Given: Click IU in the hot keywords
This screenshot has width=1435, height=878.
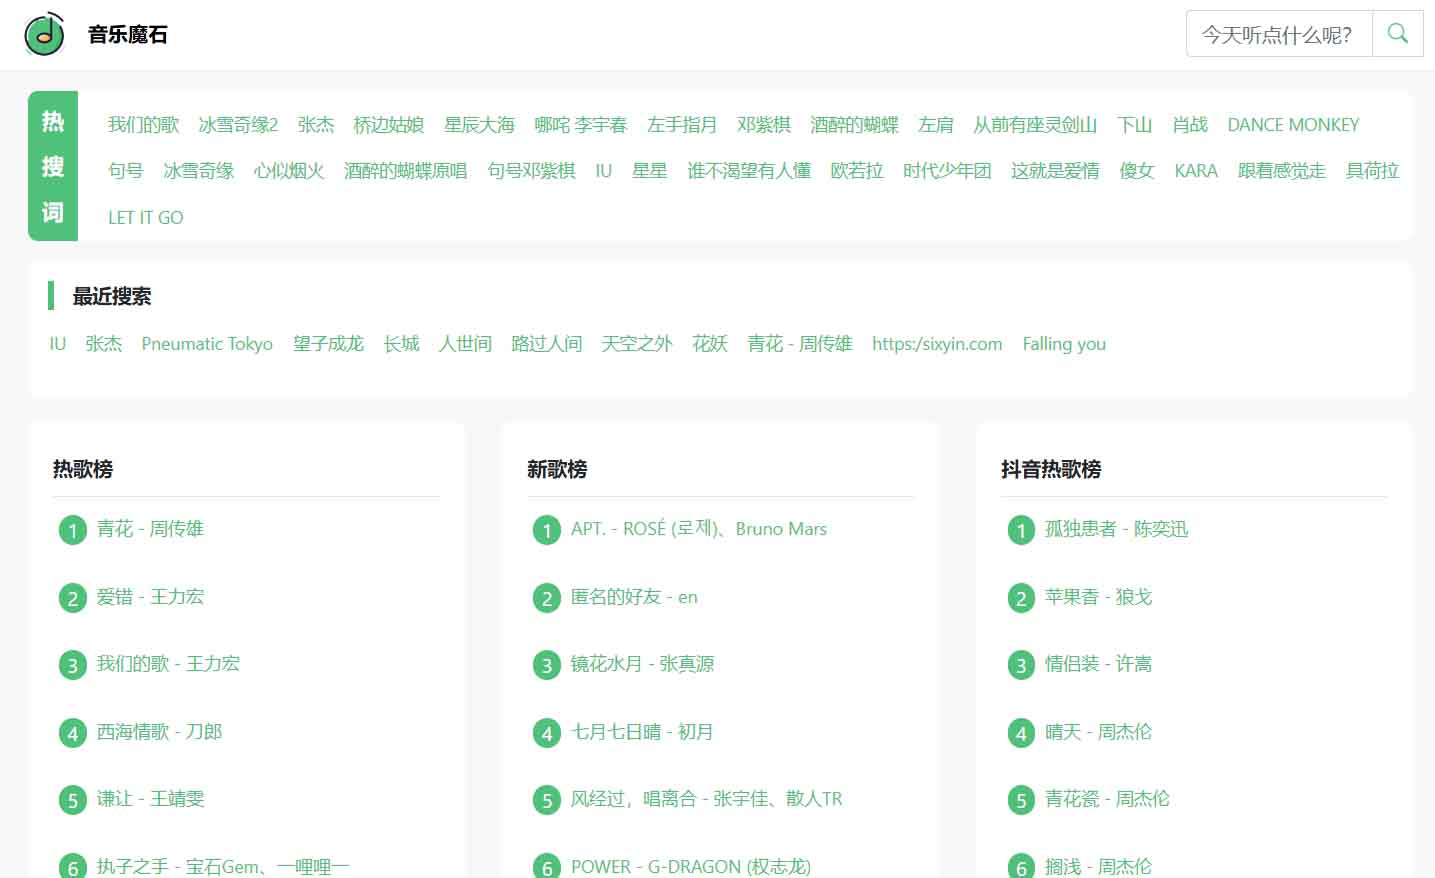Looking at the screenshot, I should pos(603,171).
